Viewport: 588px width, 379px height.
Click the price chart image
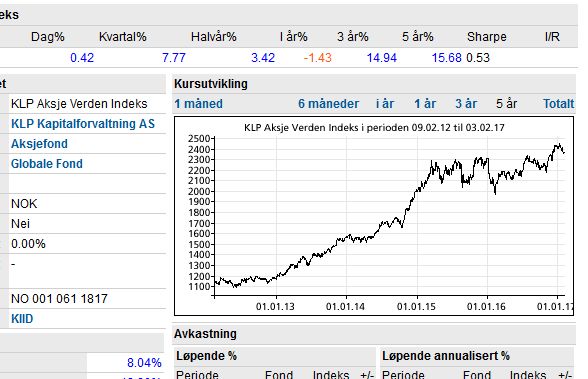pyautogui.click(x=374, y=216)
